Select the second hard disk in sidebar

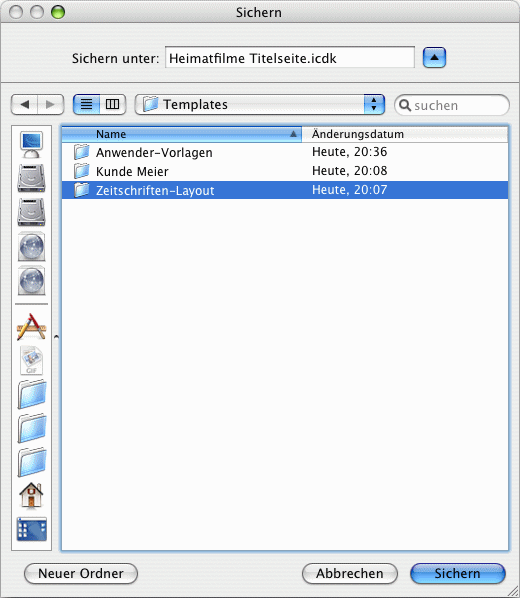coord(31,212)
